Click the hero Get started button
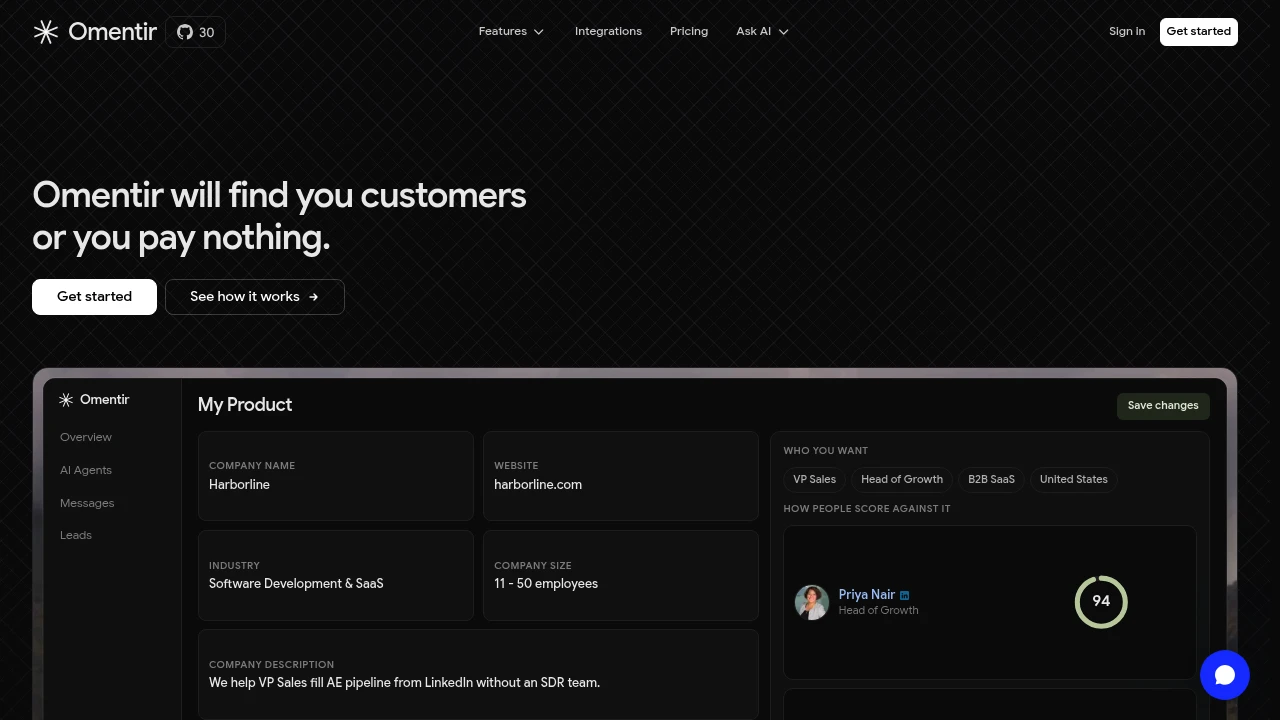The width and height of the screenshot is (1280, 720). coord(94,297)
